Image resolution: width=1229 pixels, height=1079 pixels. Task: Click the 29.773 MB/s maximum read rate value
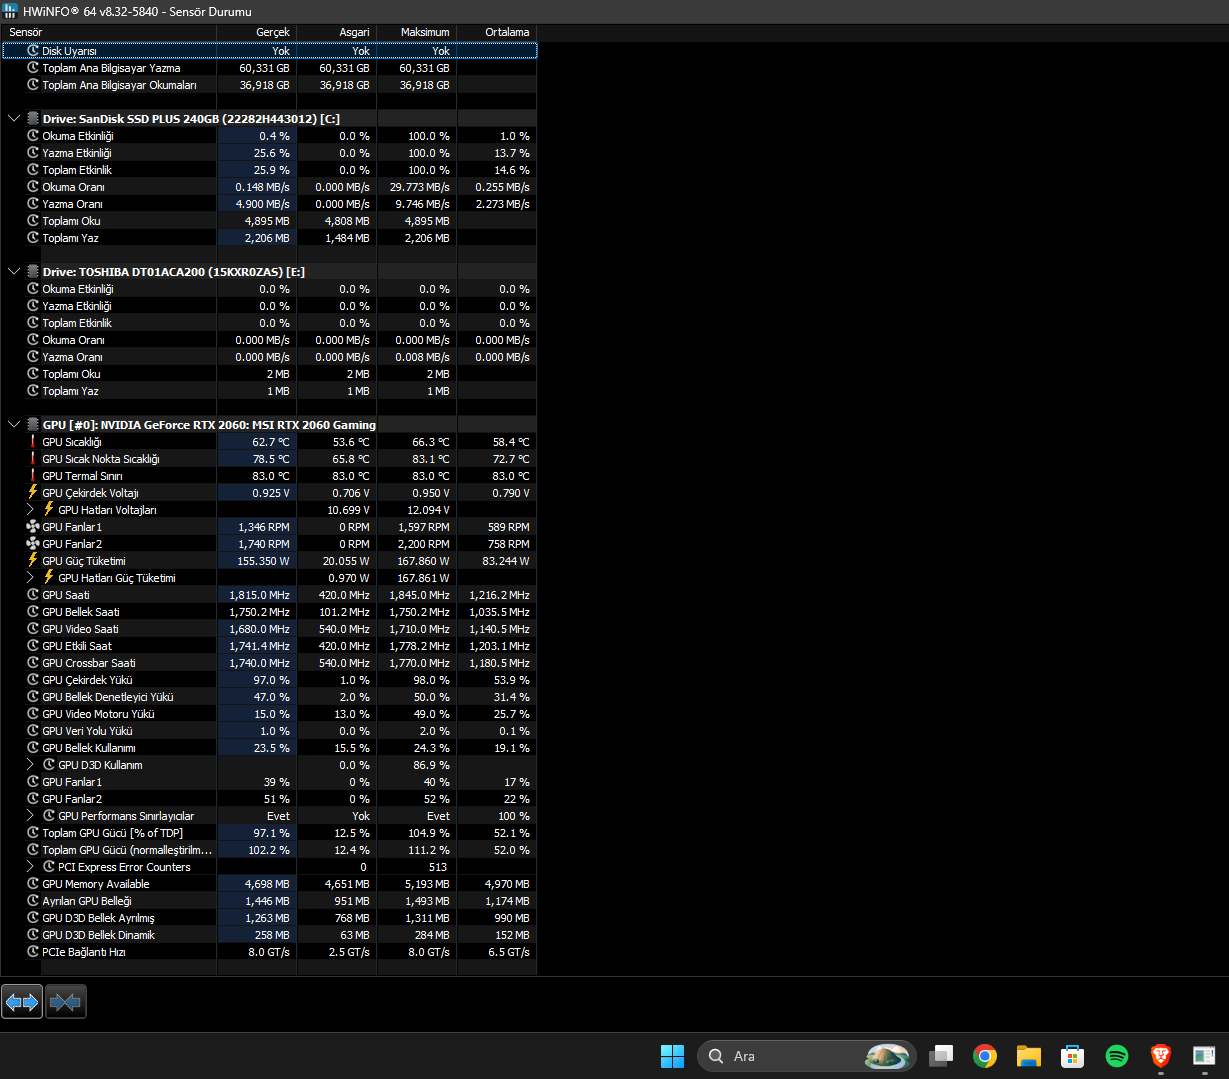pos(419,187)
